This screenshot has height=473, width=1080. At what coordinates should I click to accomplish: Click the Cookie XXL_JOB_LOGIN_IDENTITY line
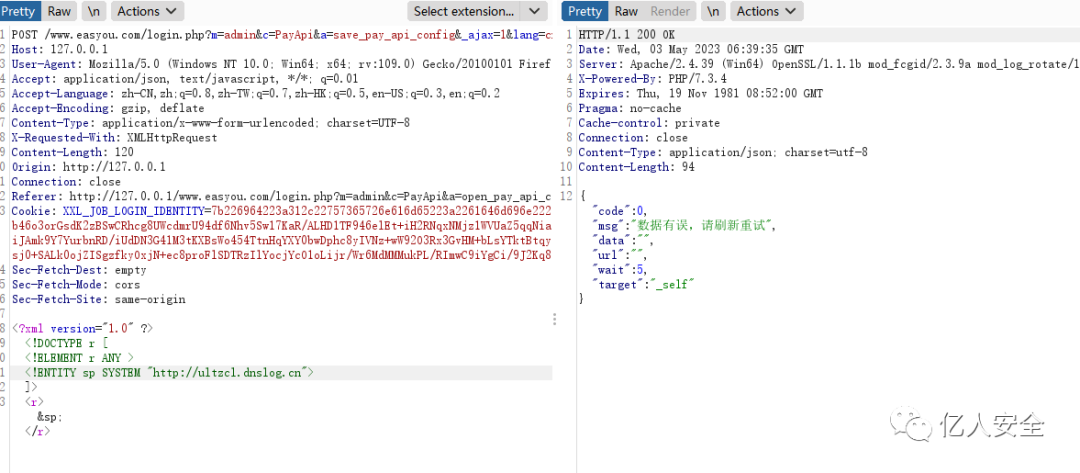coord(282,211)
